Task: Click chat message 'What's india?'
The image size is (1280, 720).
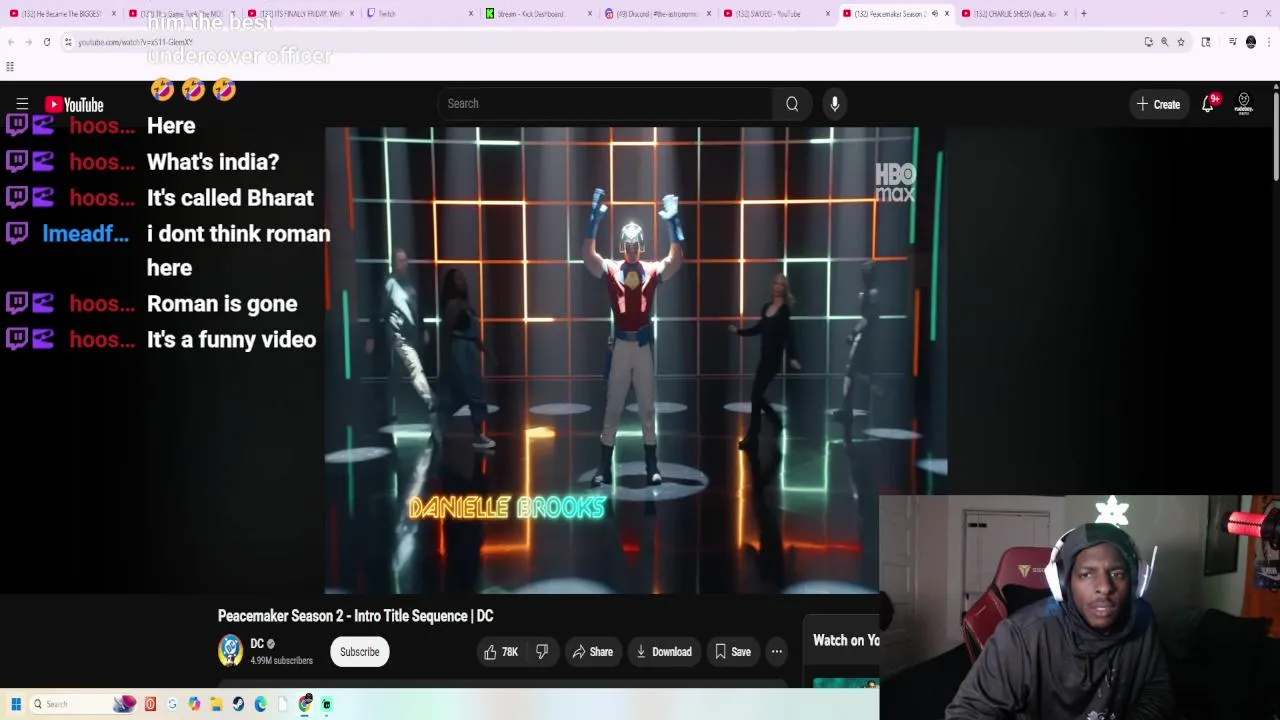Action: (x=213, y=162)
